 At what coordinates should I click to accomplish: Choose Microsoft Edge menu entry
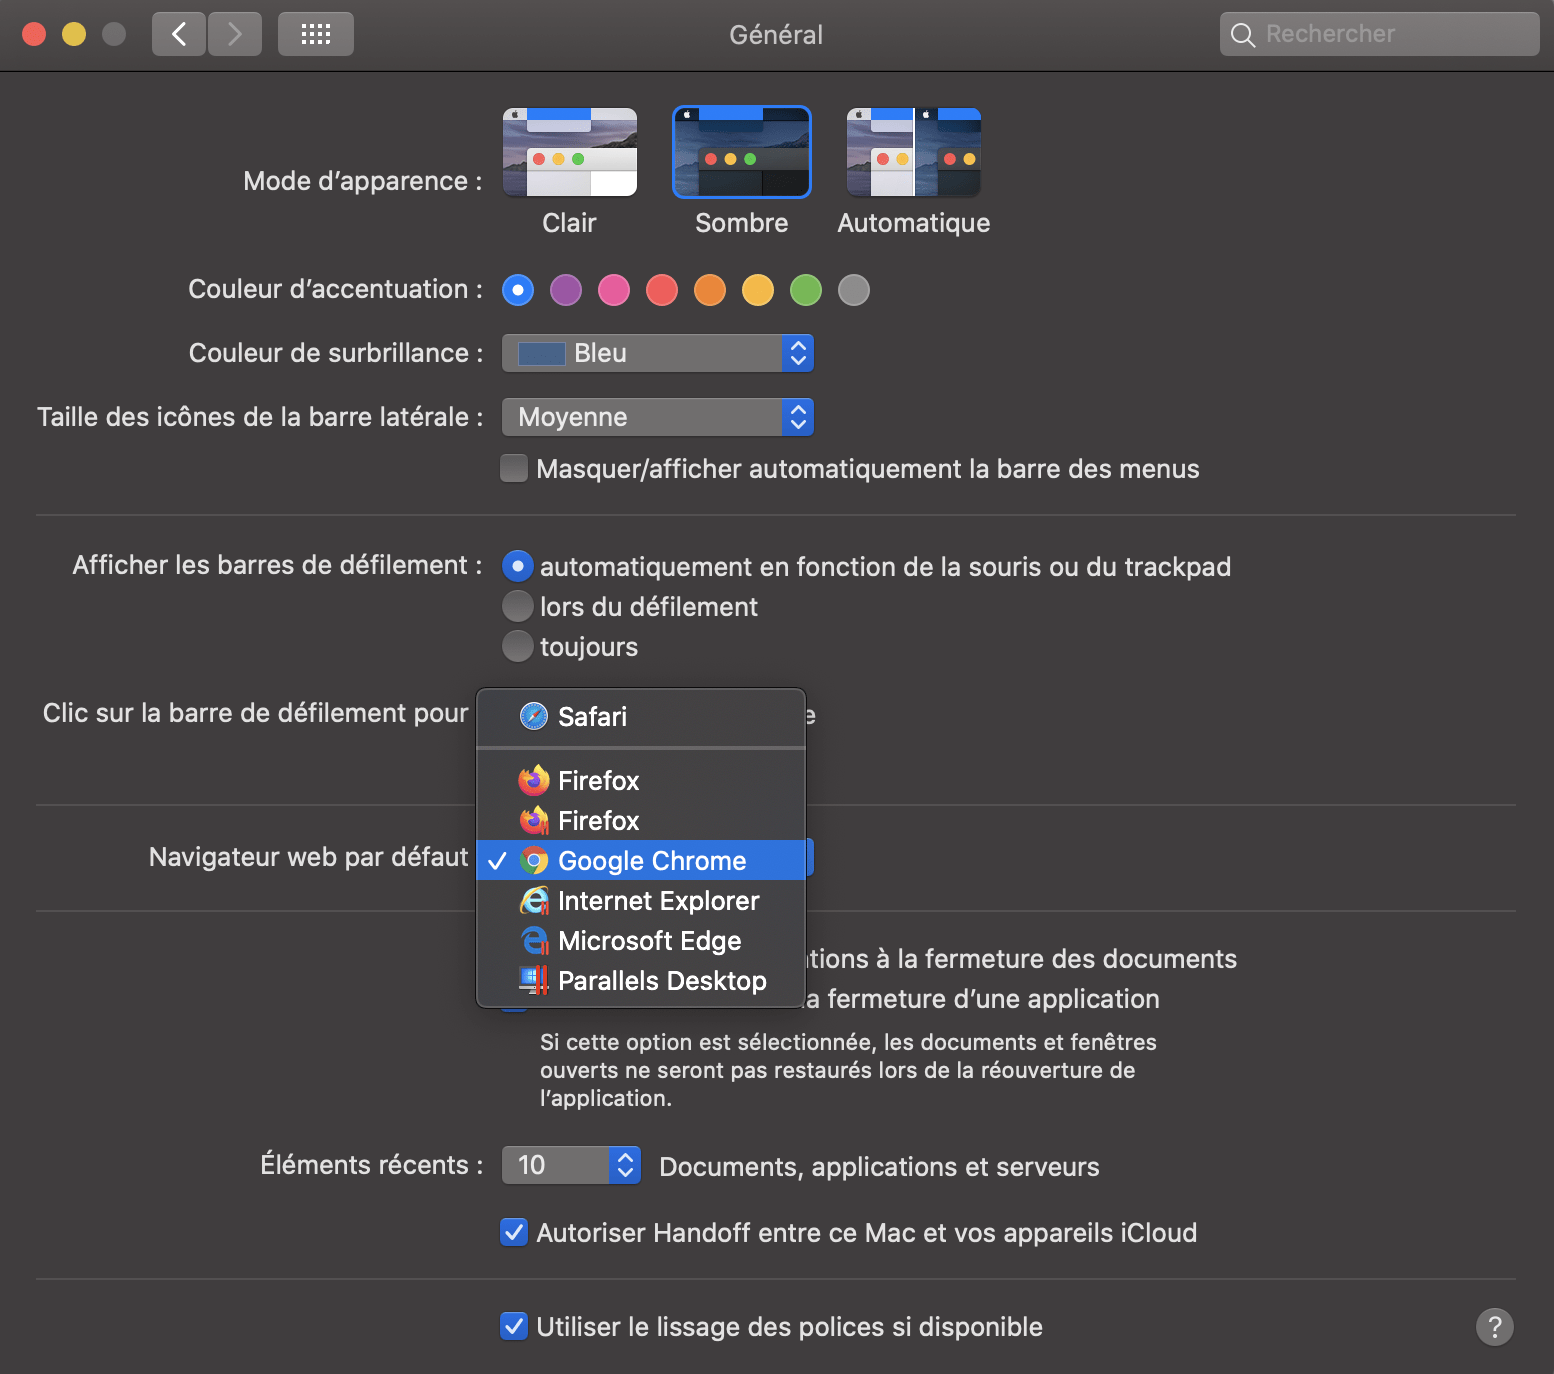[641, 940]
